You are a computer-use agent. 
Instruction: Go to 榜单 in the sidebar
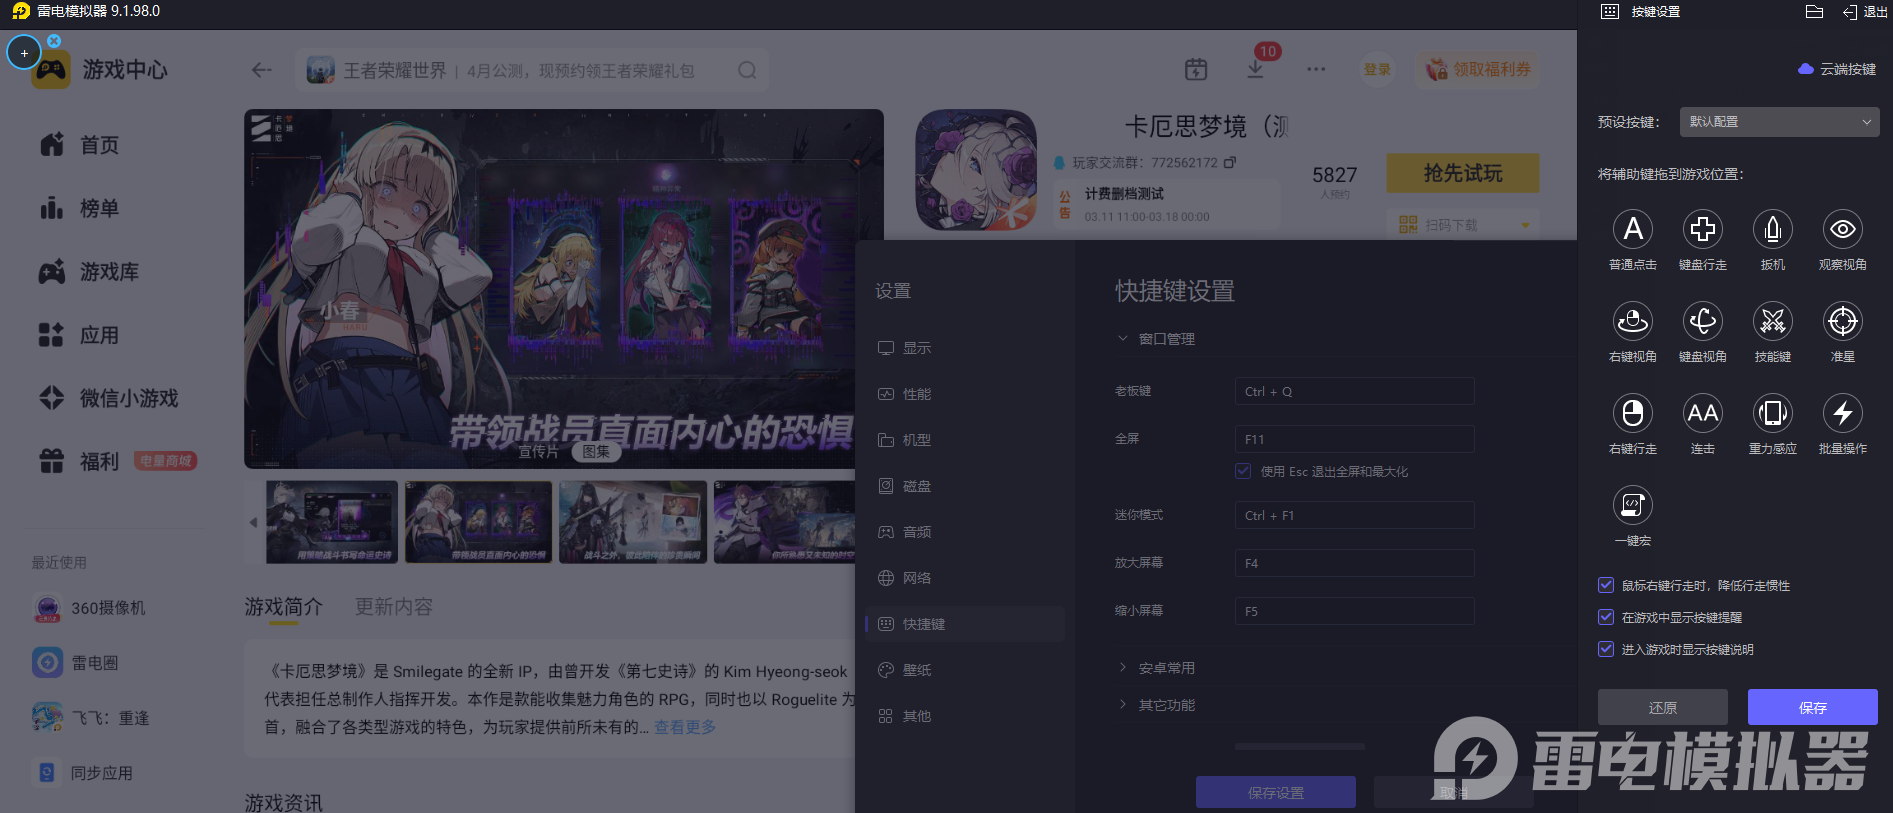point(80,208)
